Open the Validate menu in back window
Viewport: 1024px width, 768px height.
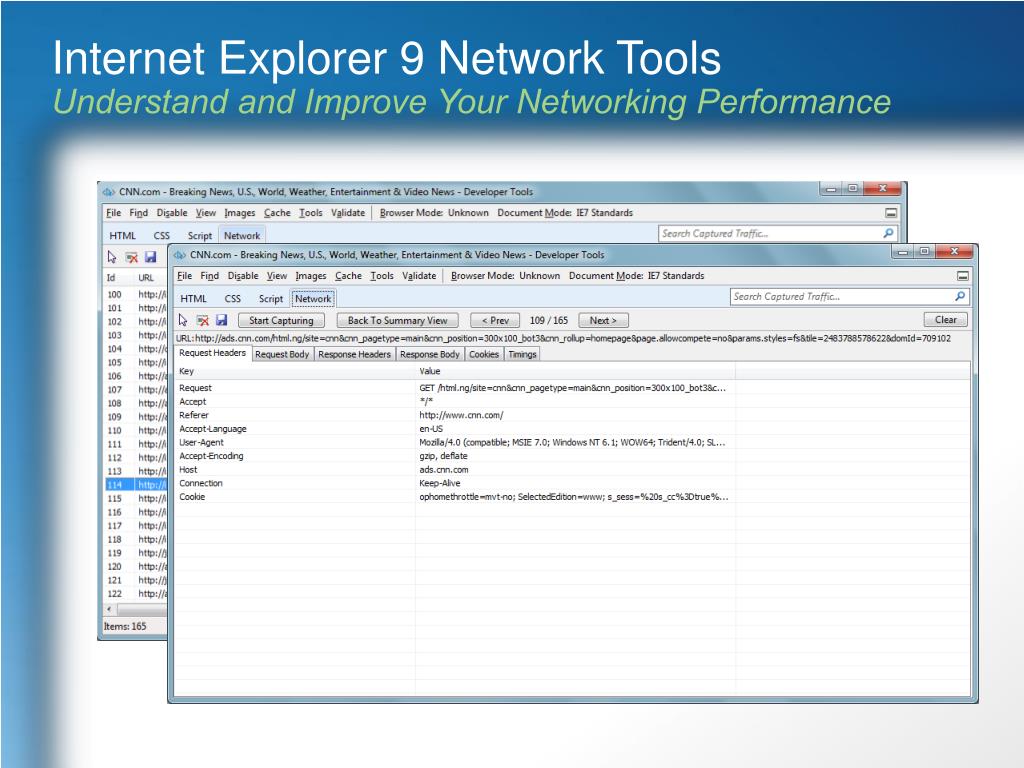tap(348, 213)
